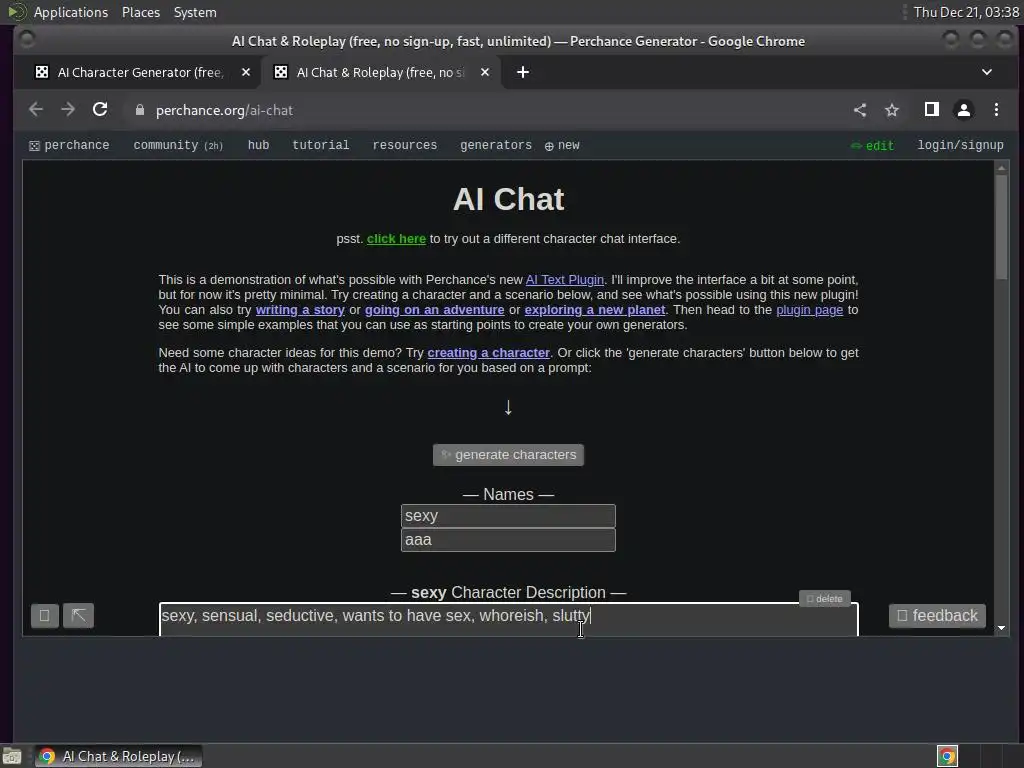Open Chrome side panel icon

[x=932, y=110]
